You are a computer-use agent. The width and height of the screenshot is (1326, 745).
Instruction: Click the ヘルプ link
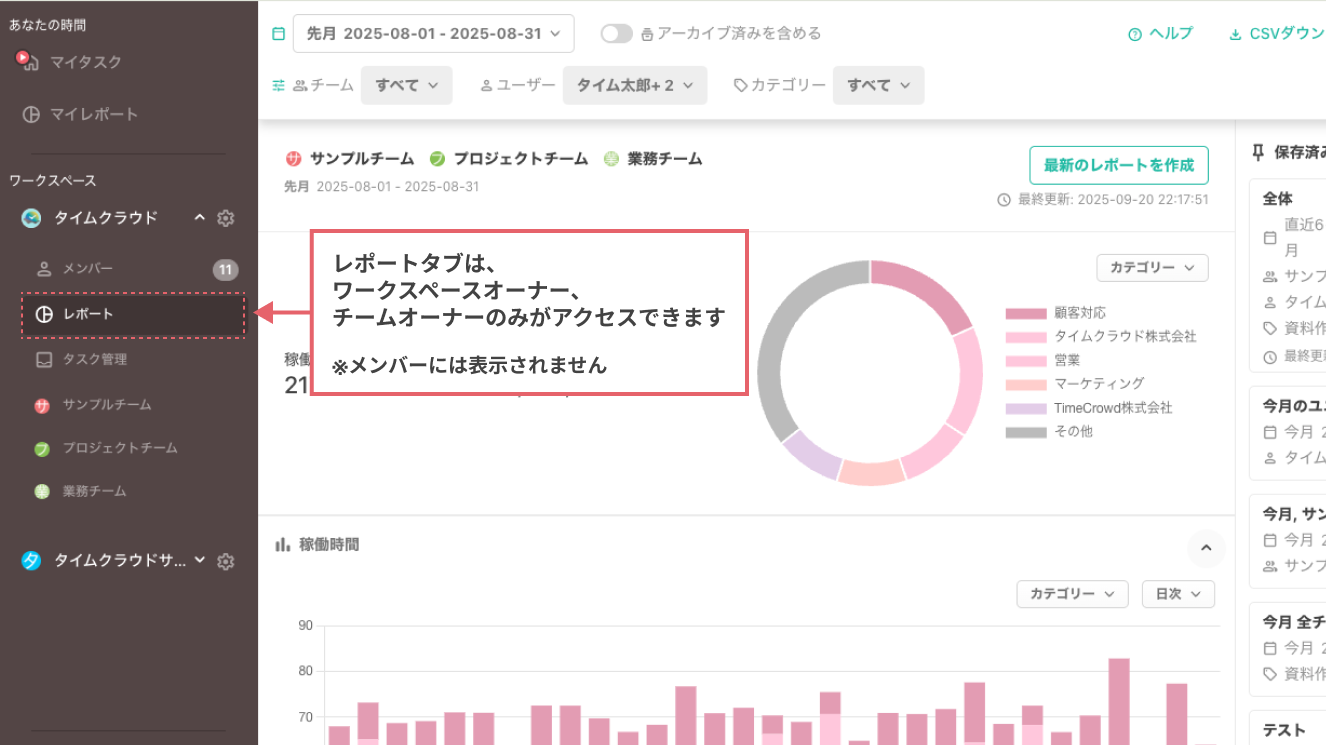click(1160, 34)
